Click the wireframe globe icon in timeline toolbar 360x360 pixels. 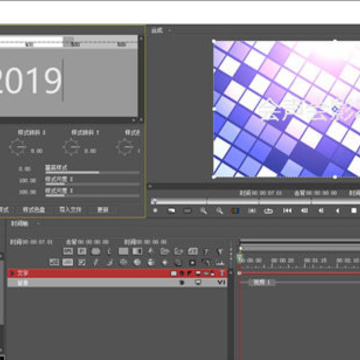tap(123, 262)
